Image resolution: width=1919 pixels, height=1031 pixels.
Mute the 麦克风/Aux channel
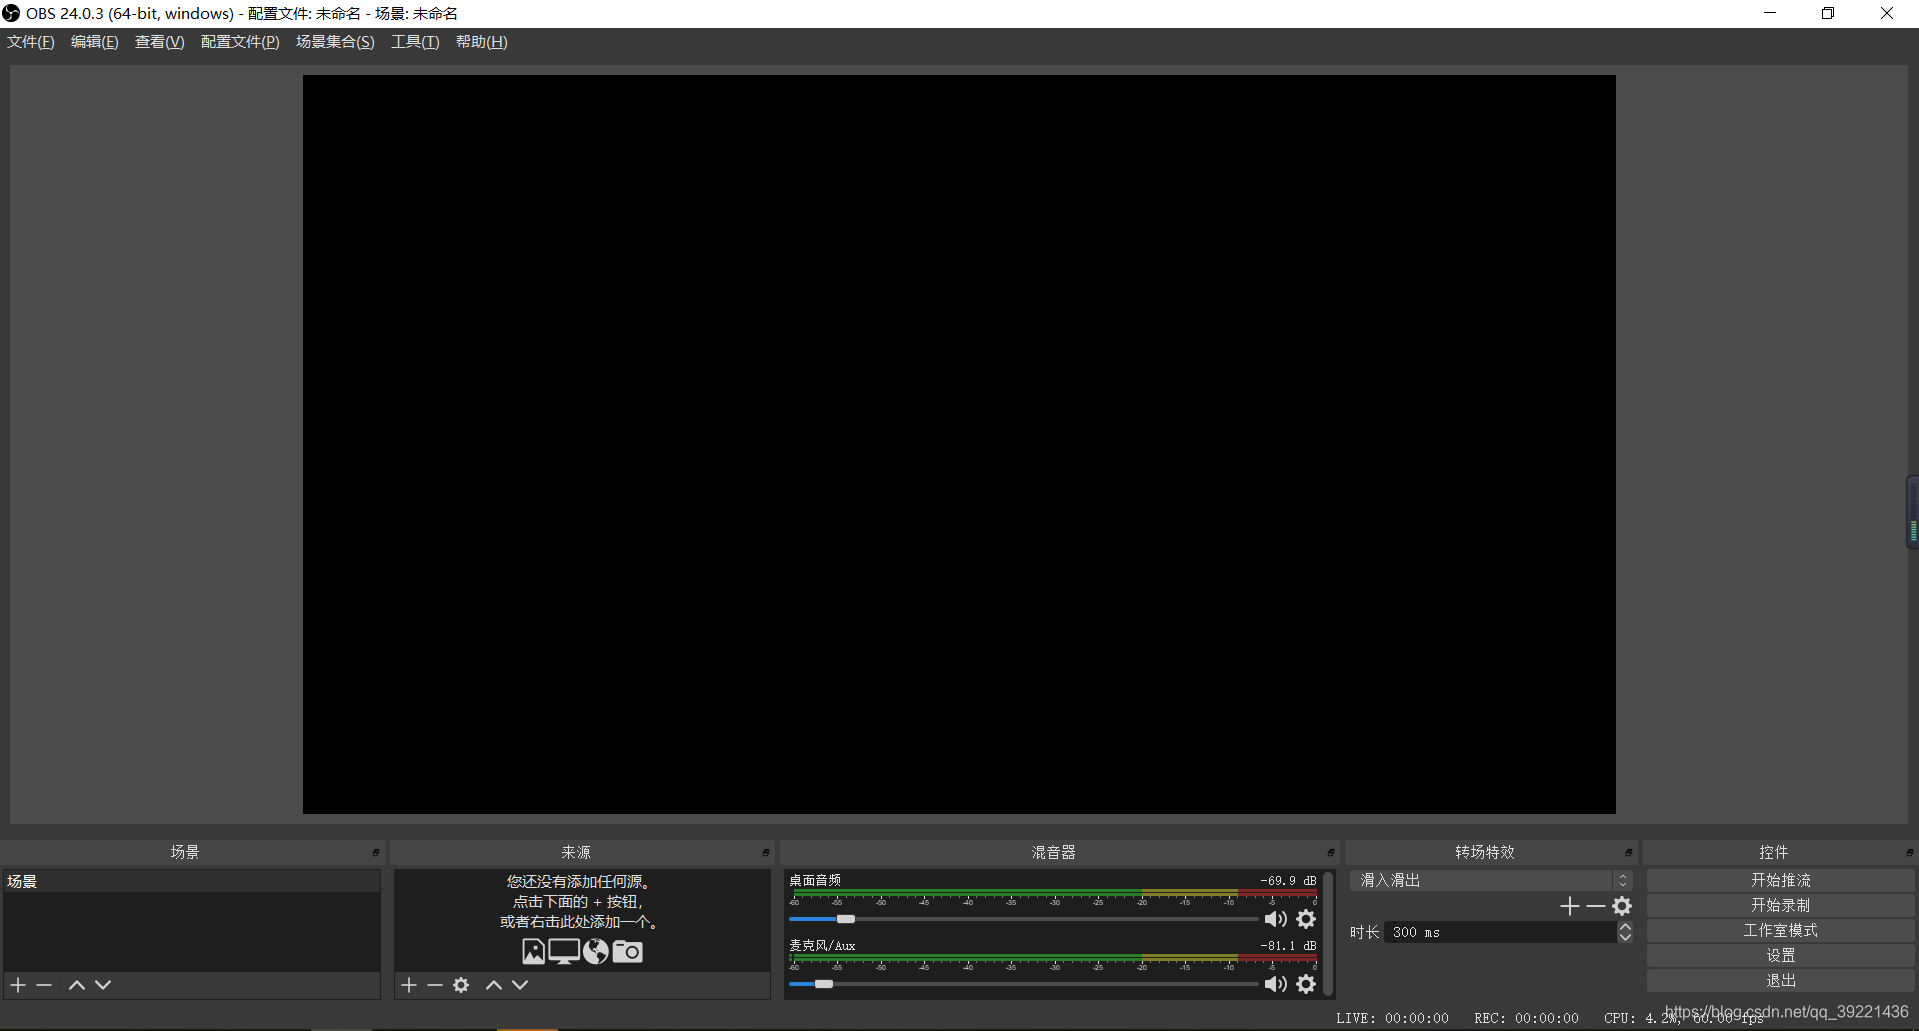[1276, 984]
